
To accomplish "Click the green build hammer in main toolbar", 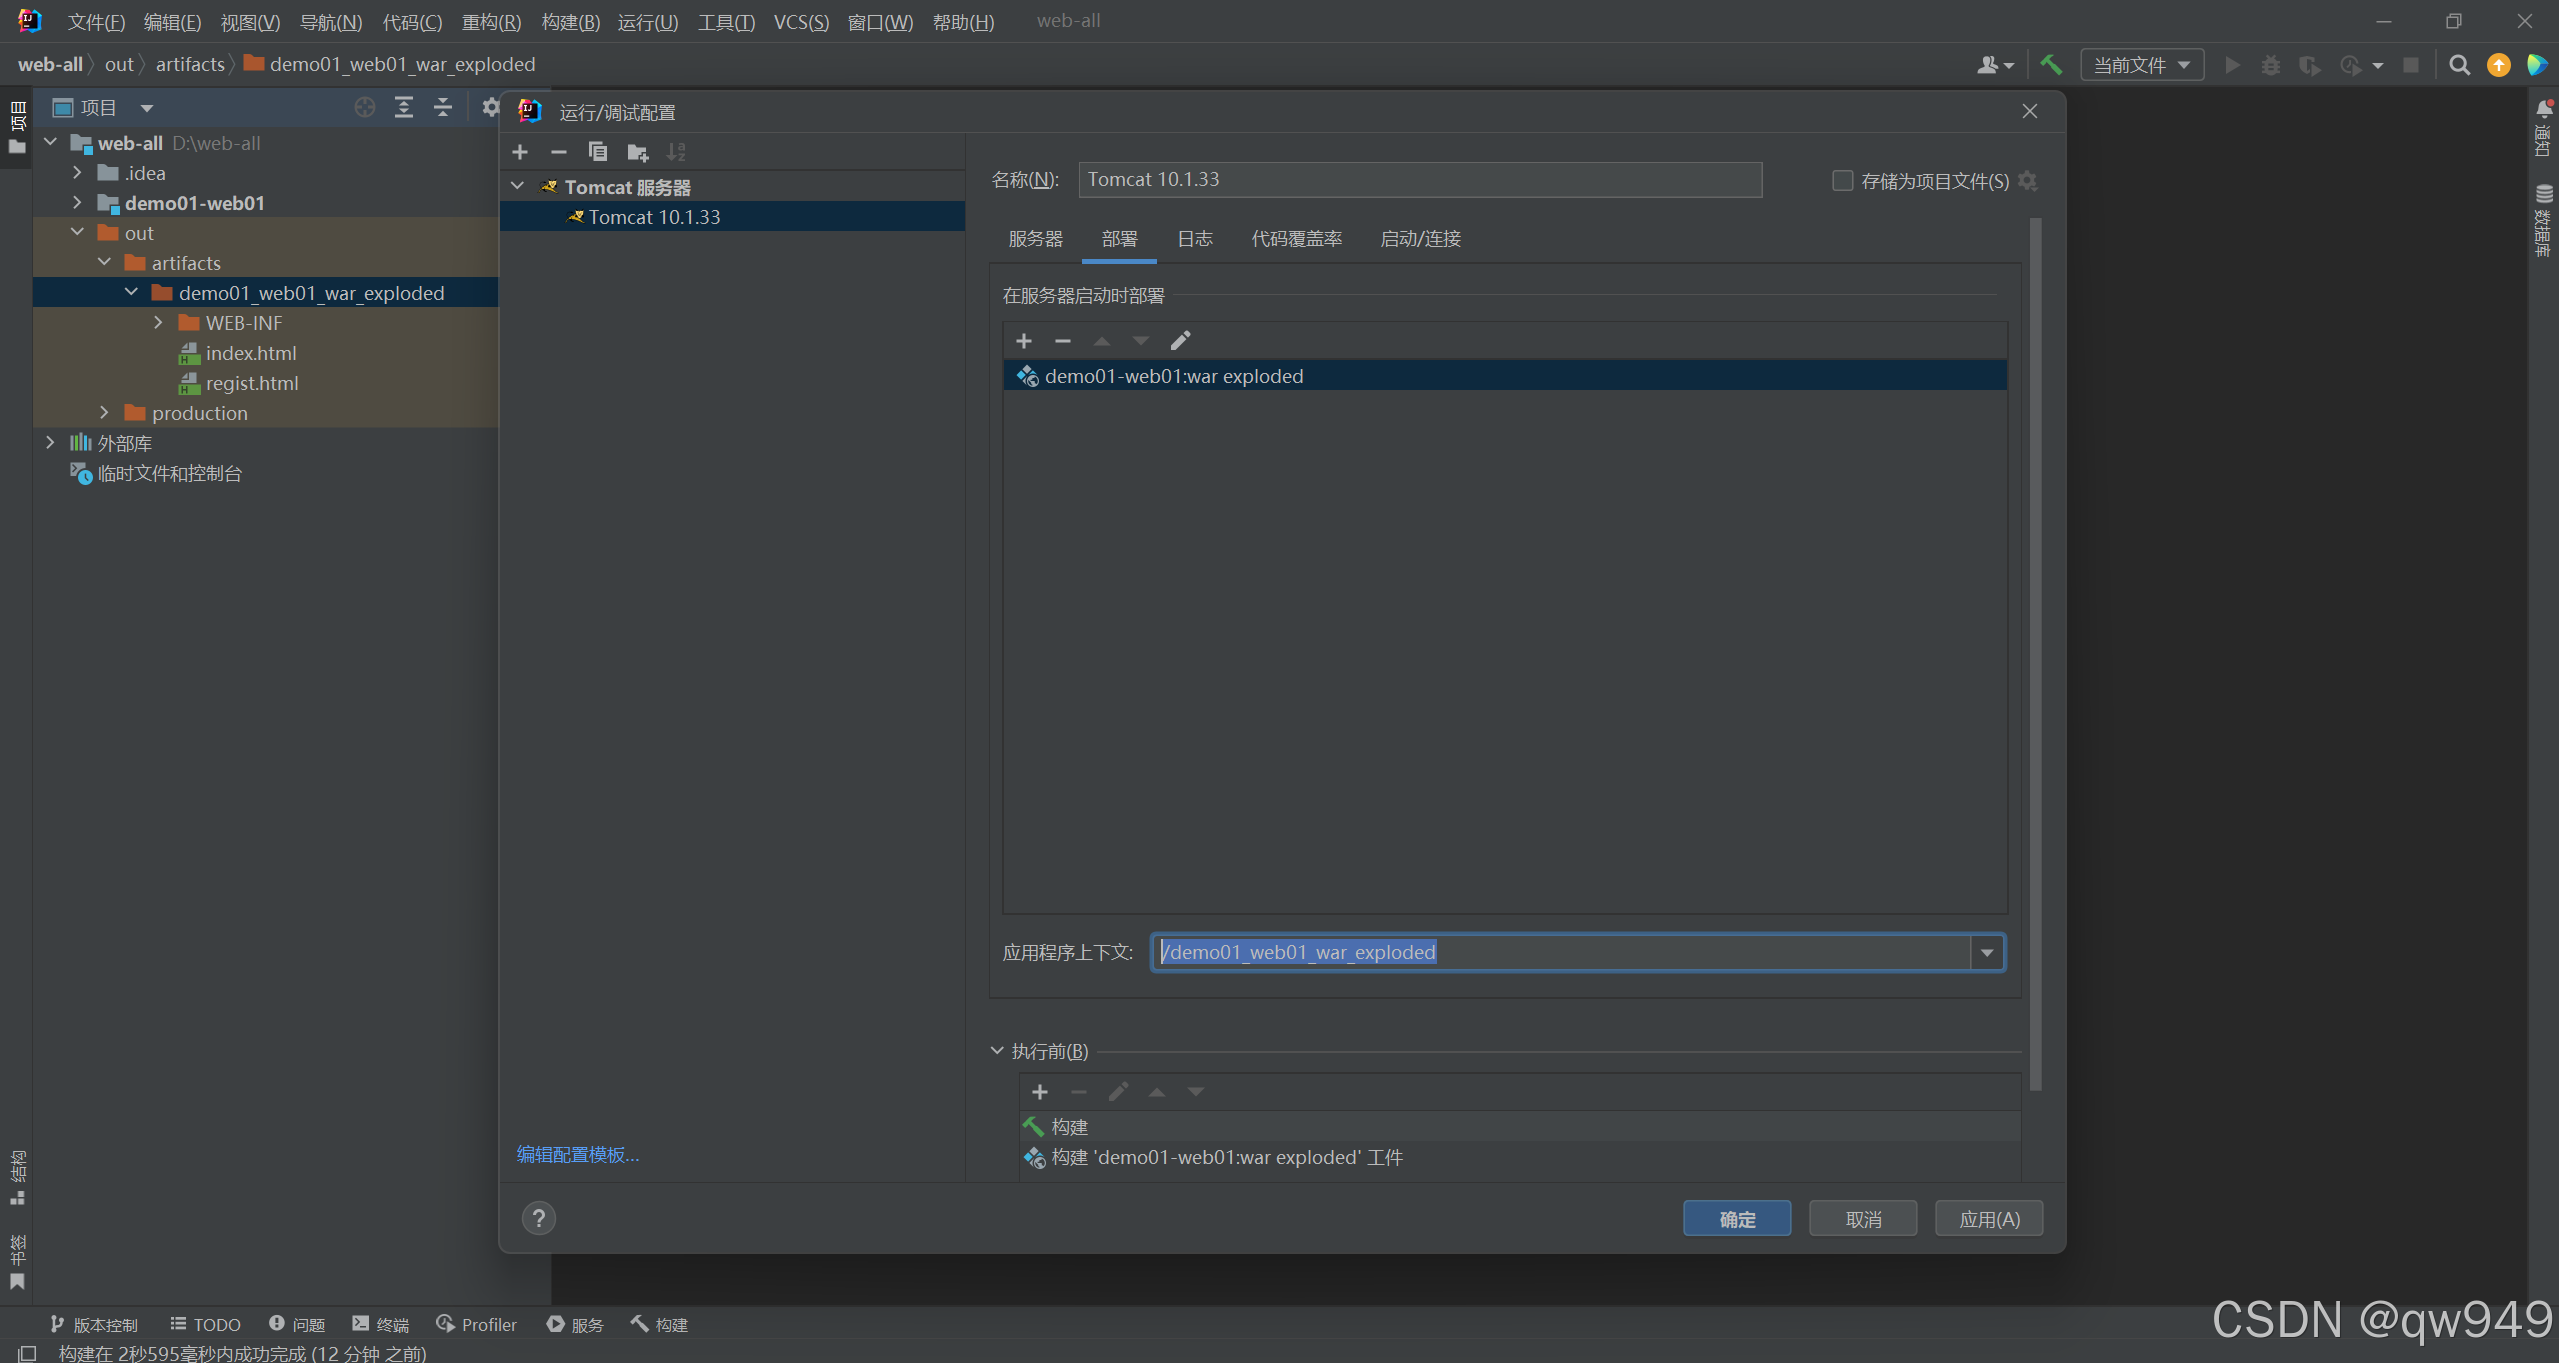I will pyautogui.click(x=2051, y=65).
